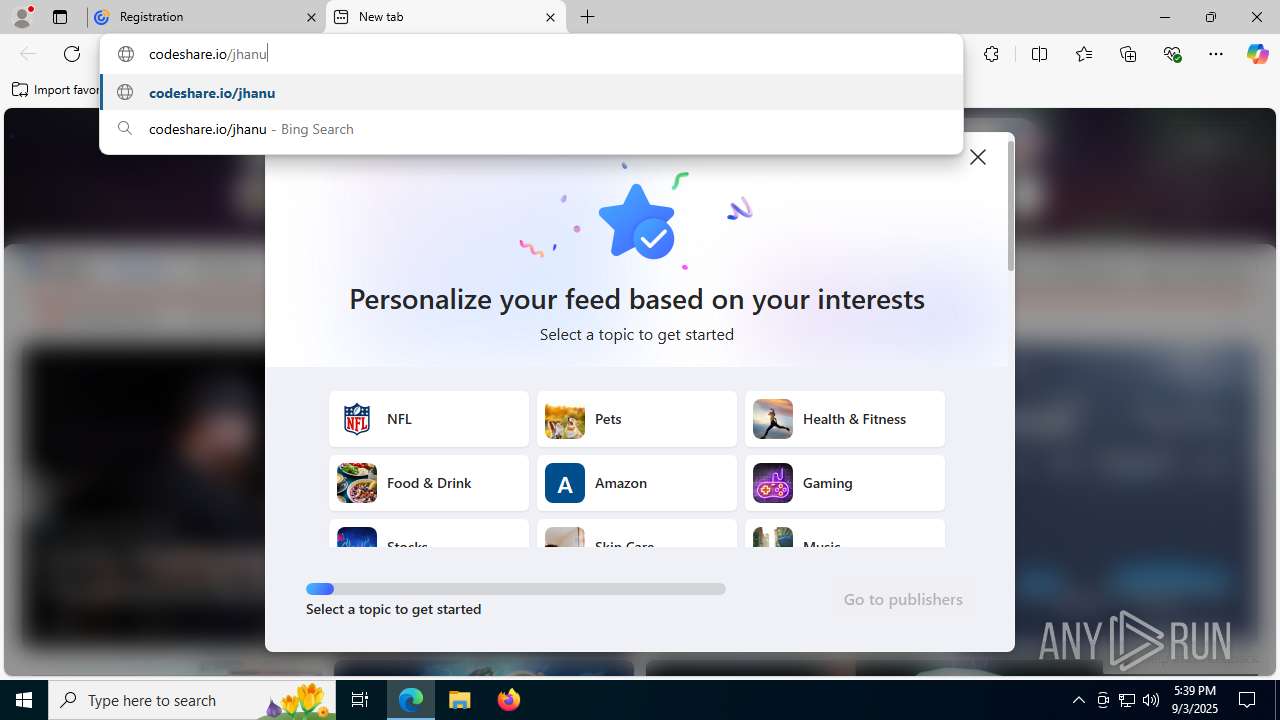This screenshot has width=1280, height=720.
Task: Open Settings and more ellipsis menu
Action: point(1216,54)
